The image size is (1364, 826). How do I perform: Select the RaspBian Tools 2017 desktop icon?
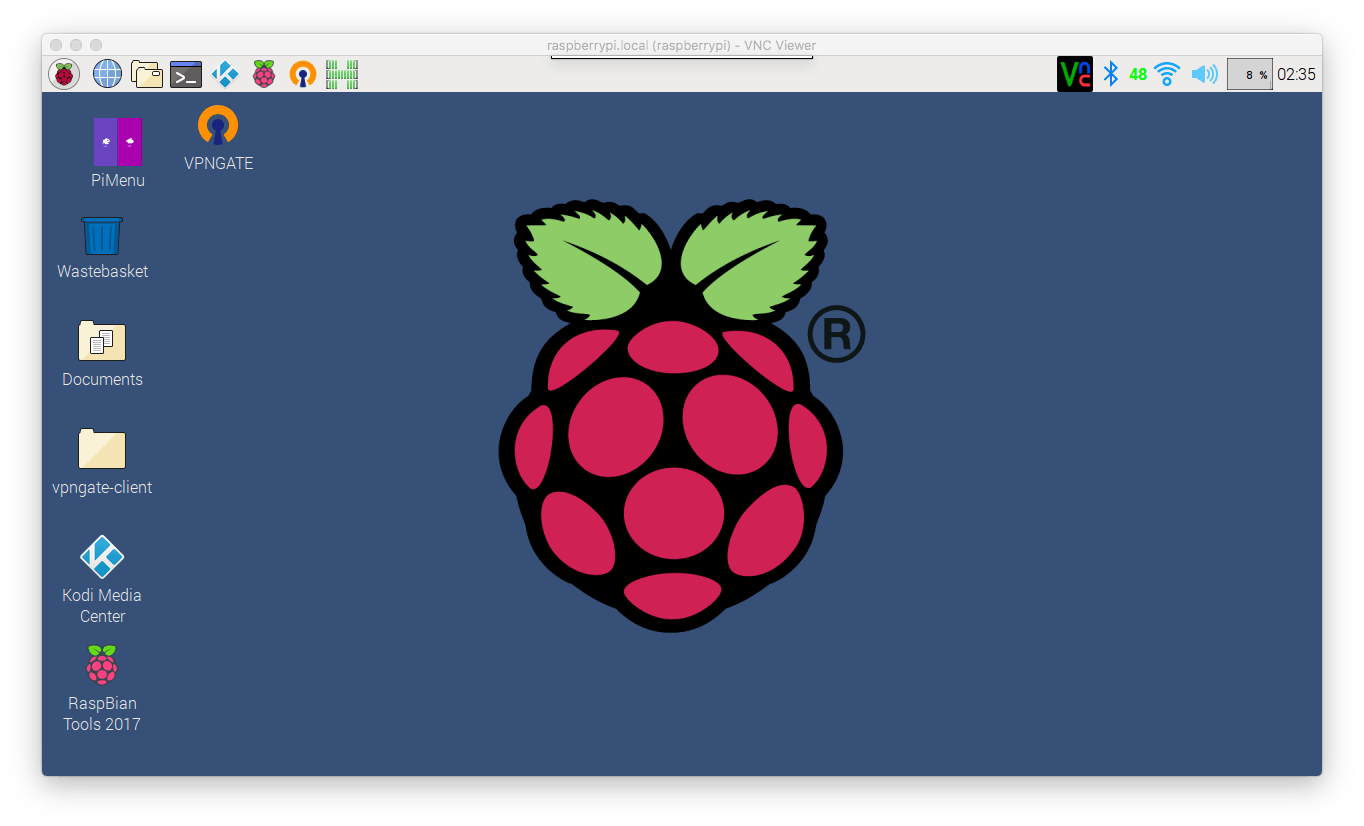point(102,688)
